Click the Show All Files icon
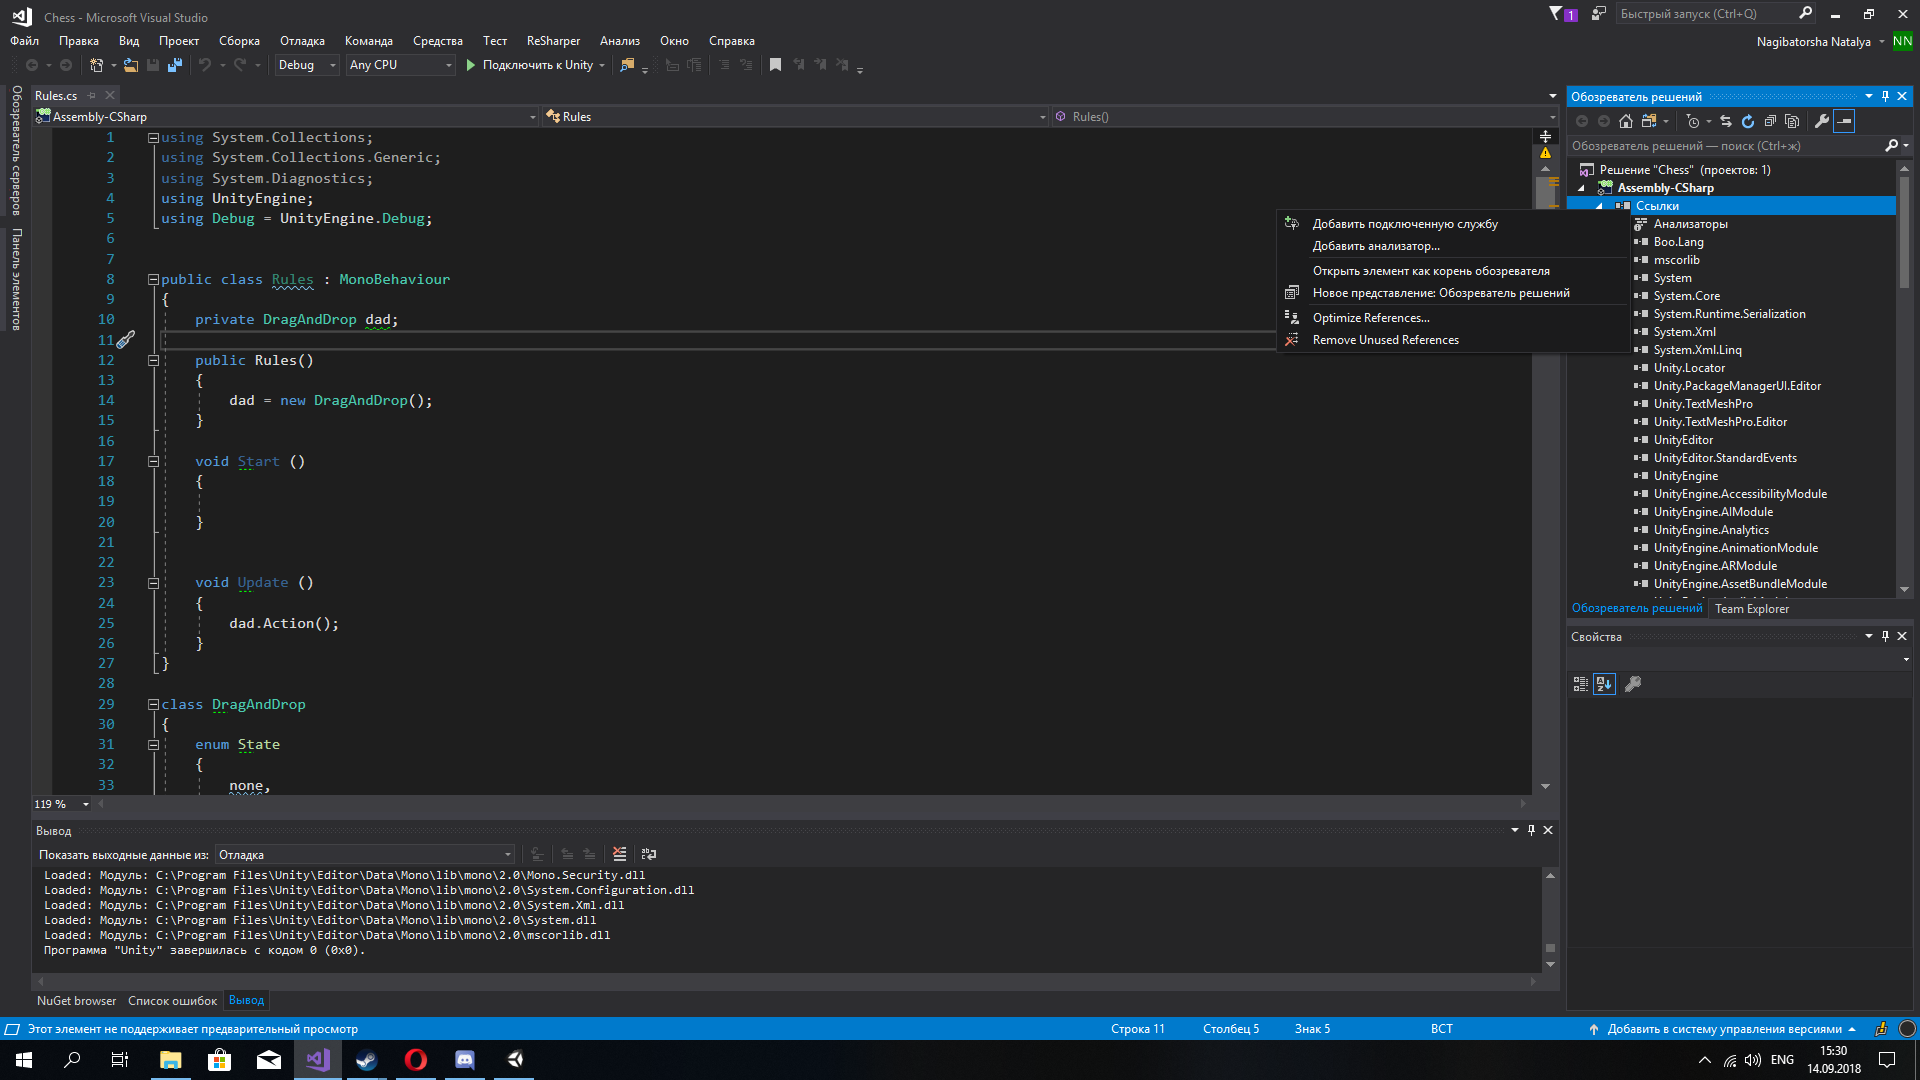 coord(1792,121)
